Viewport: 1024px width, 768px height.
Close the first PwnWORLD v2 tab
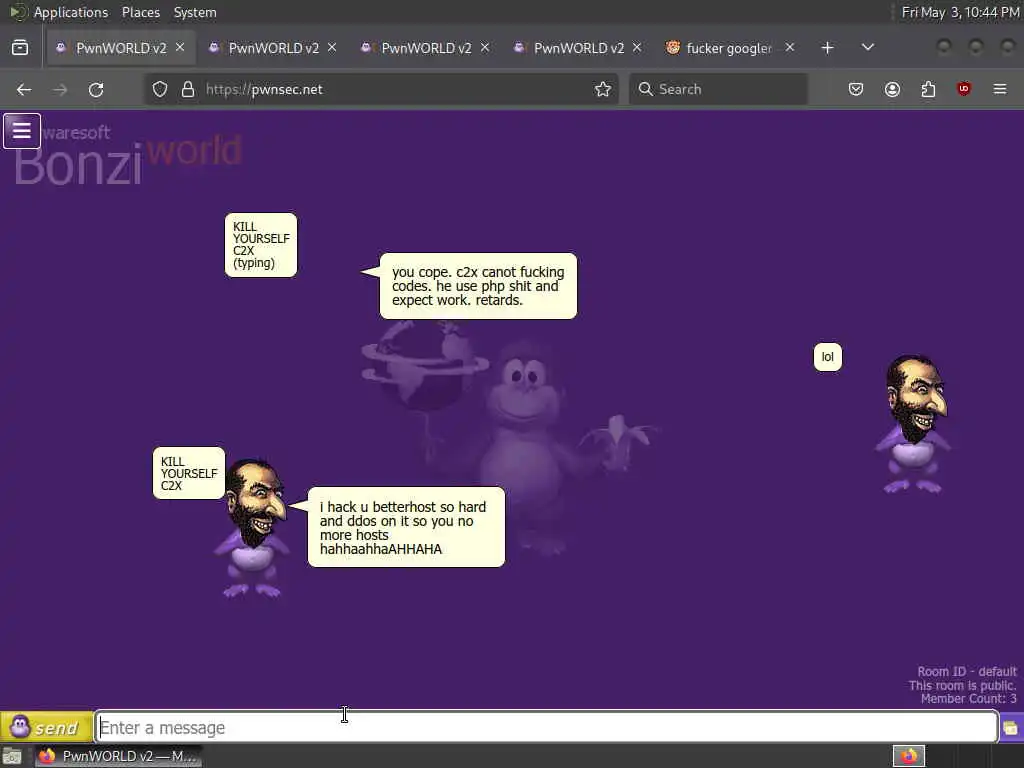(180, 48)
